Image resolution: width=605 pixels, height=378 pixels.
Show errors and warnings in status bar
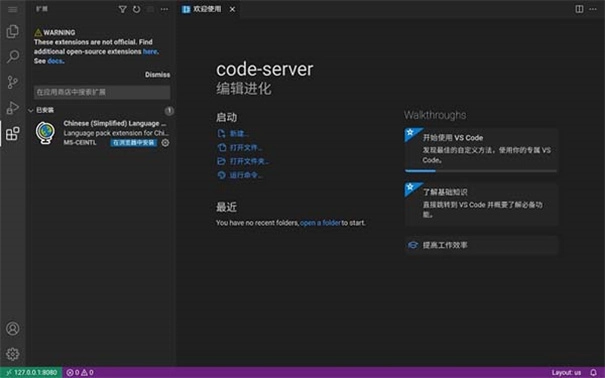click(80, 373)
